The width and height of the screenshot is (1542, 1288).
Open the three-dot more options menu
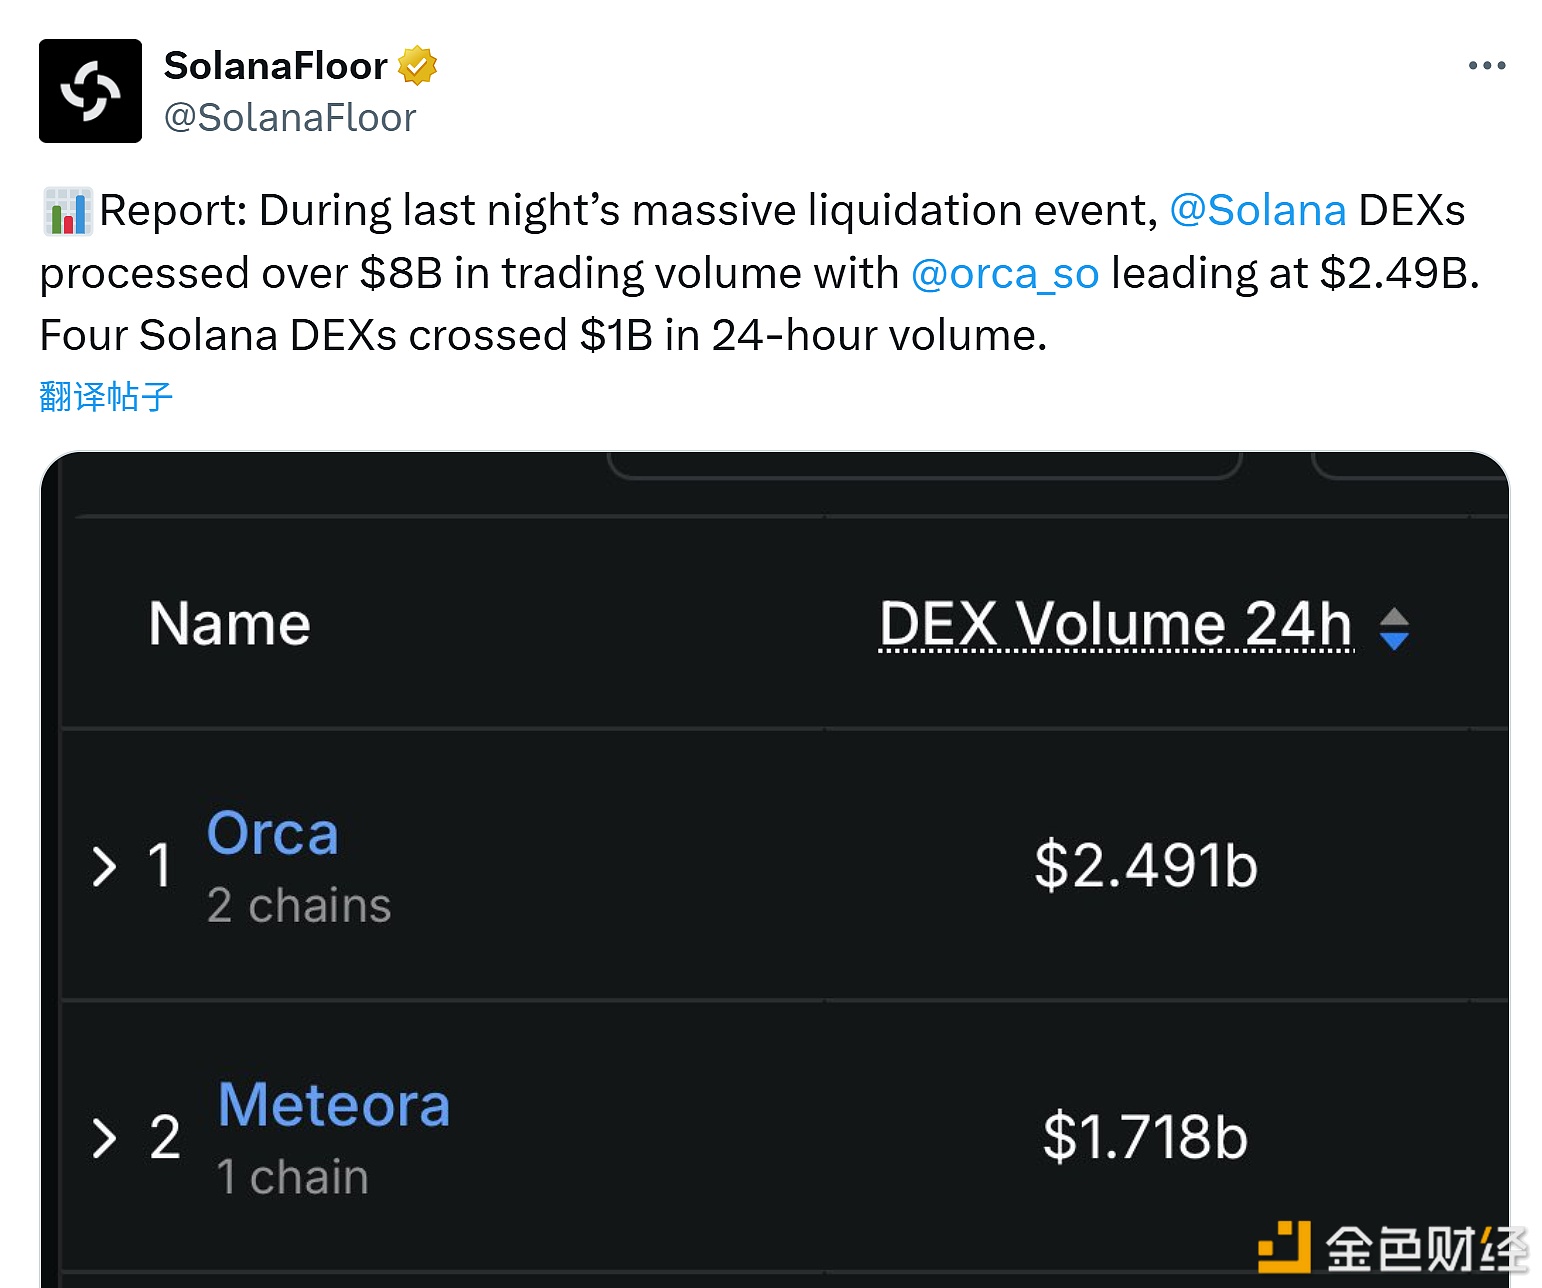pos(1486,66)
